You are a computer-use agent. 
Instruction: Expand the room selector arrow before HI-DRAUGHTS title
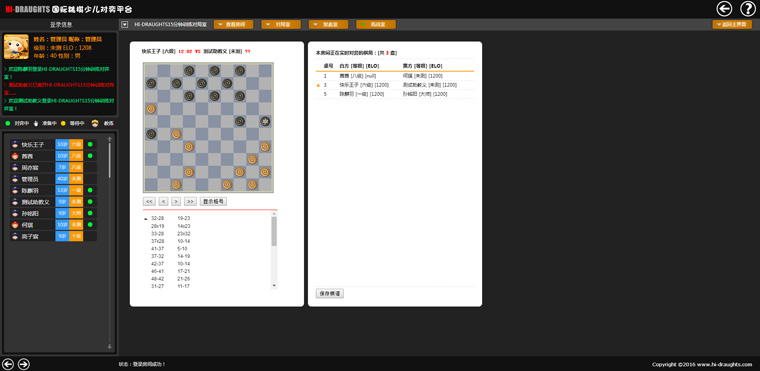[125, 24]
